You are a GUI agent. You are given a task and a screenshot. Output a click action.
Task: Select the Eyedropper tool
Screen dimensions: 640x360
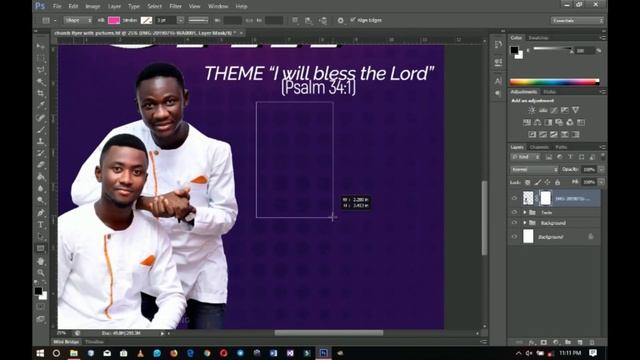[40, 105]
